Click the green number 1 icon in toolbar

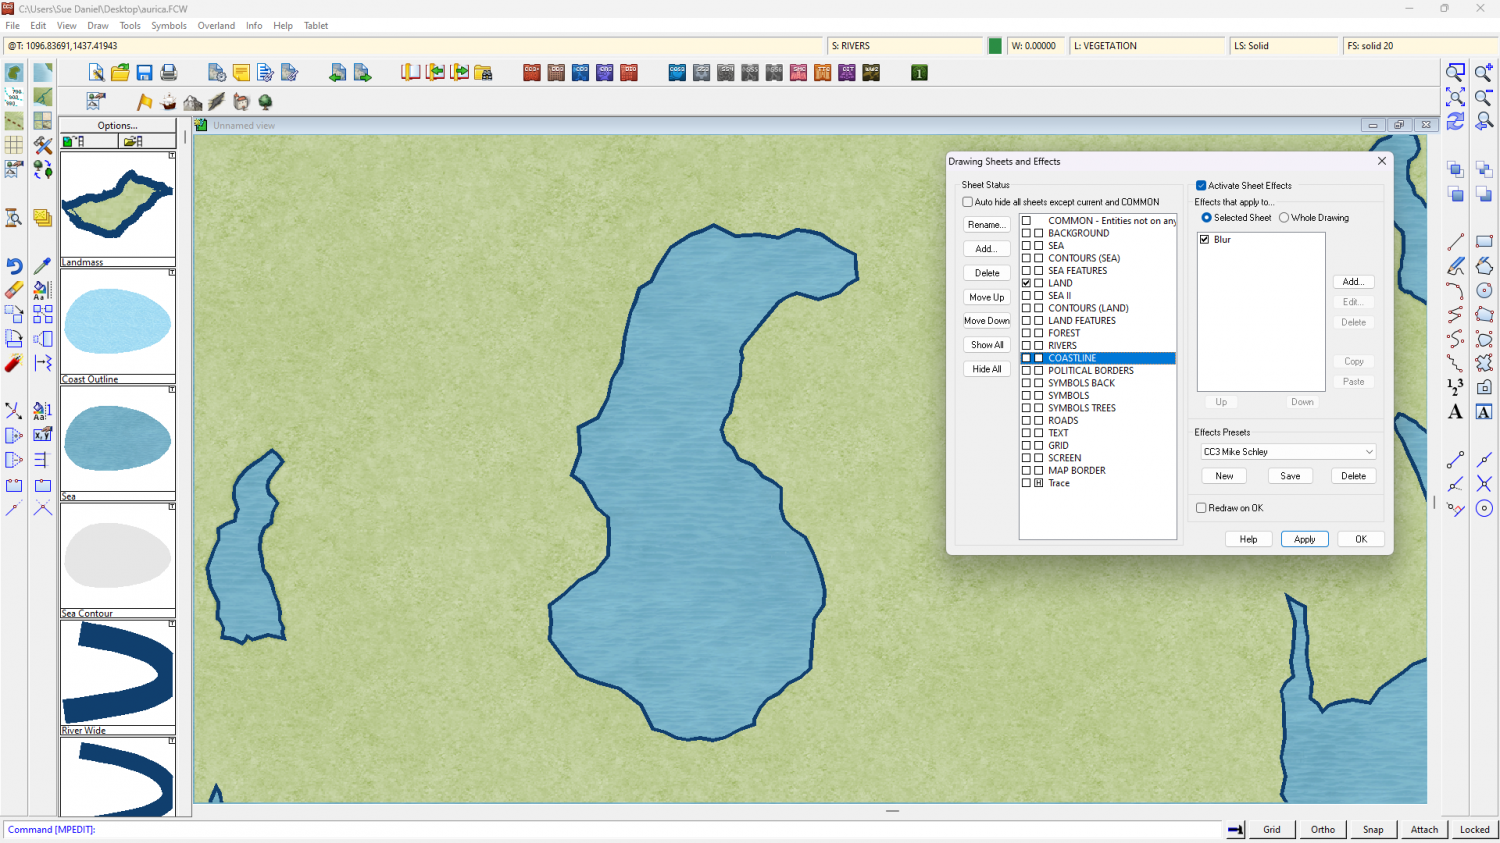click(x=919, y=73)
